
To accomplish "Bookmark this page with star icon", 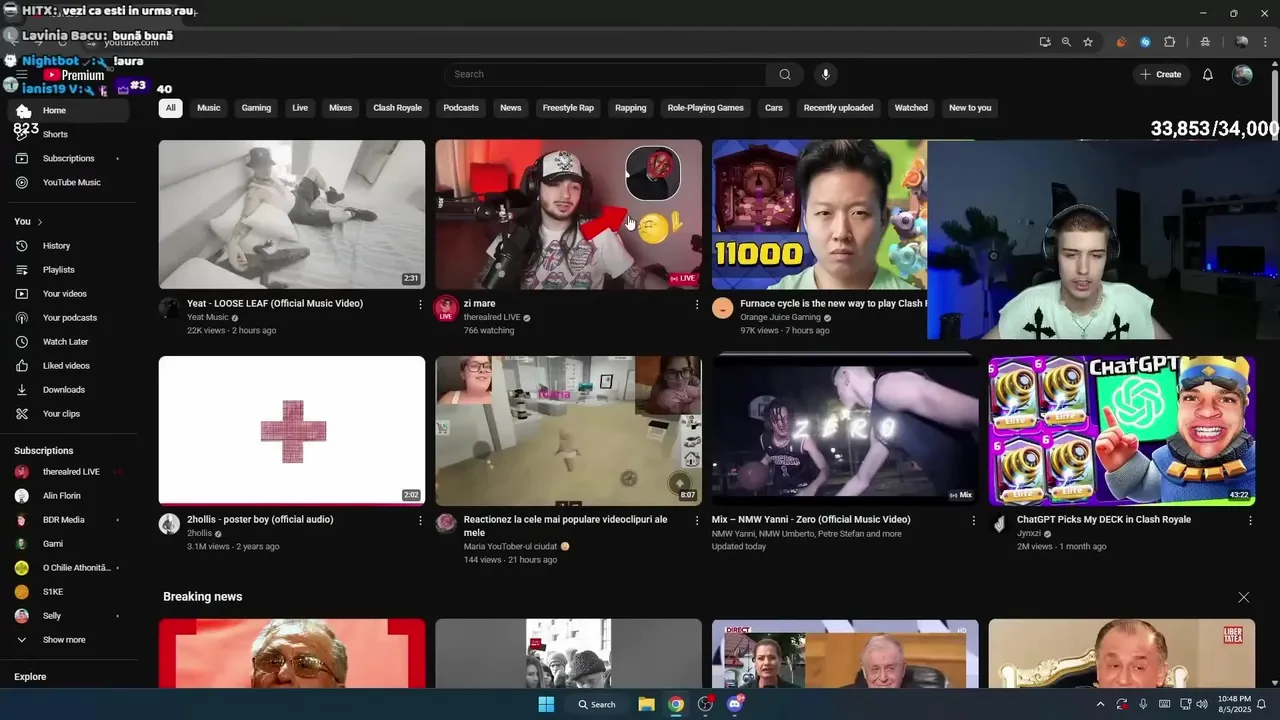I will (x=1088, y=42).
